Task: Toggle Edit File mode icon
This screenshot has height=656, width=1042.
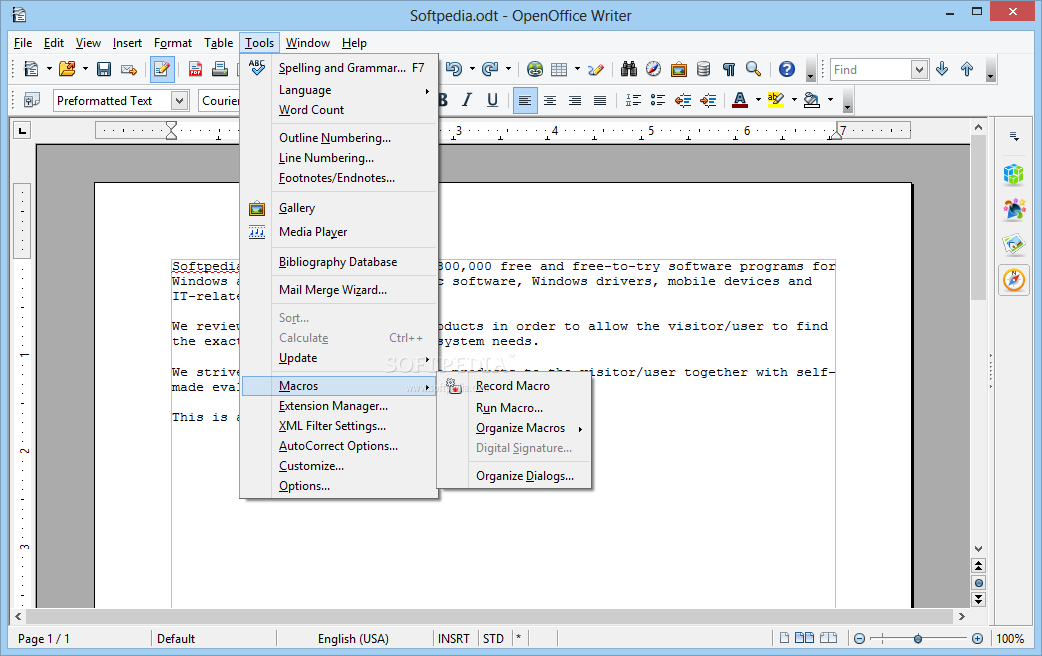Action: point(162,69)
